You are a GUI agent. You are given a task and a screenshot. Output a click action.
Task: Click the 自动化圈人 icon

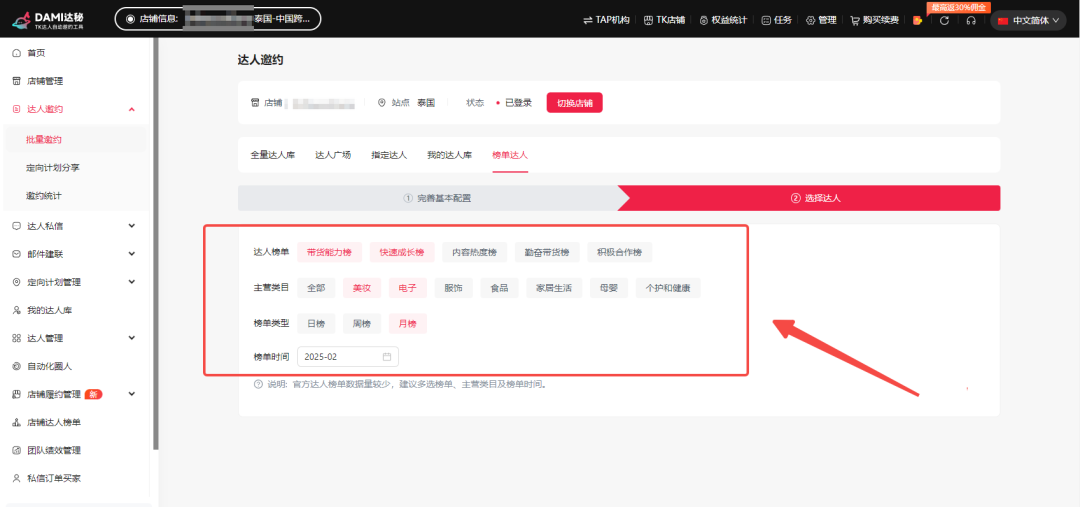(x=17, y=366)
